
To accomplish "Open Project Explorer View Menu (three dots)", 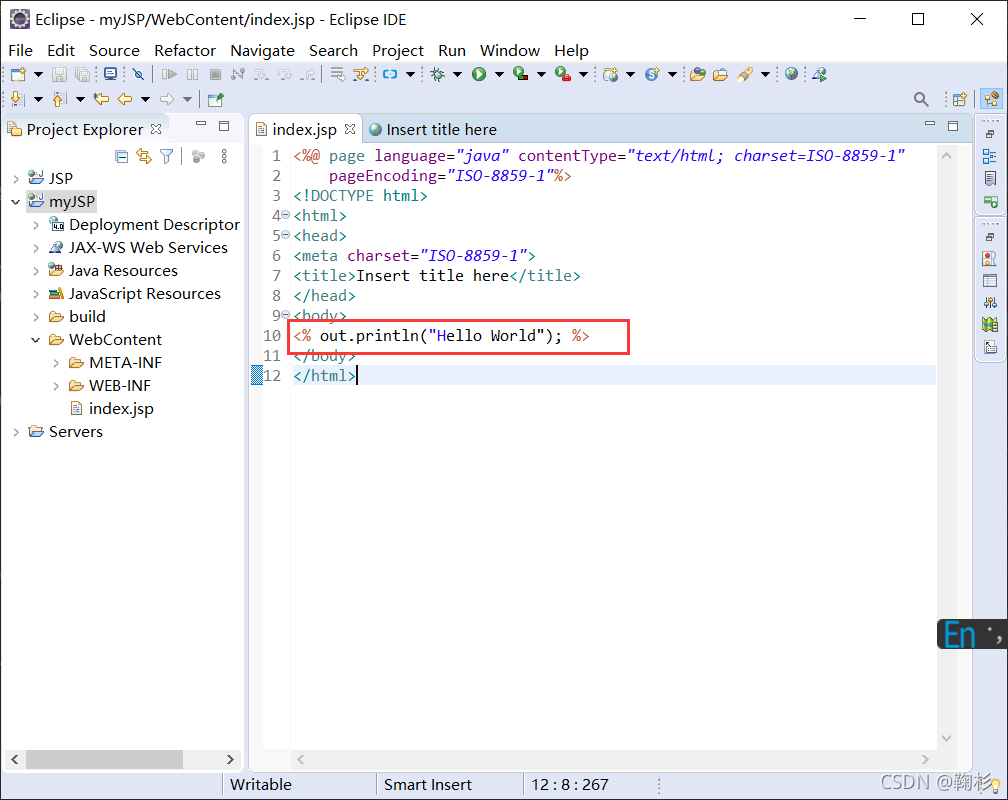I will (x=224, y=156).
